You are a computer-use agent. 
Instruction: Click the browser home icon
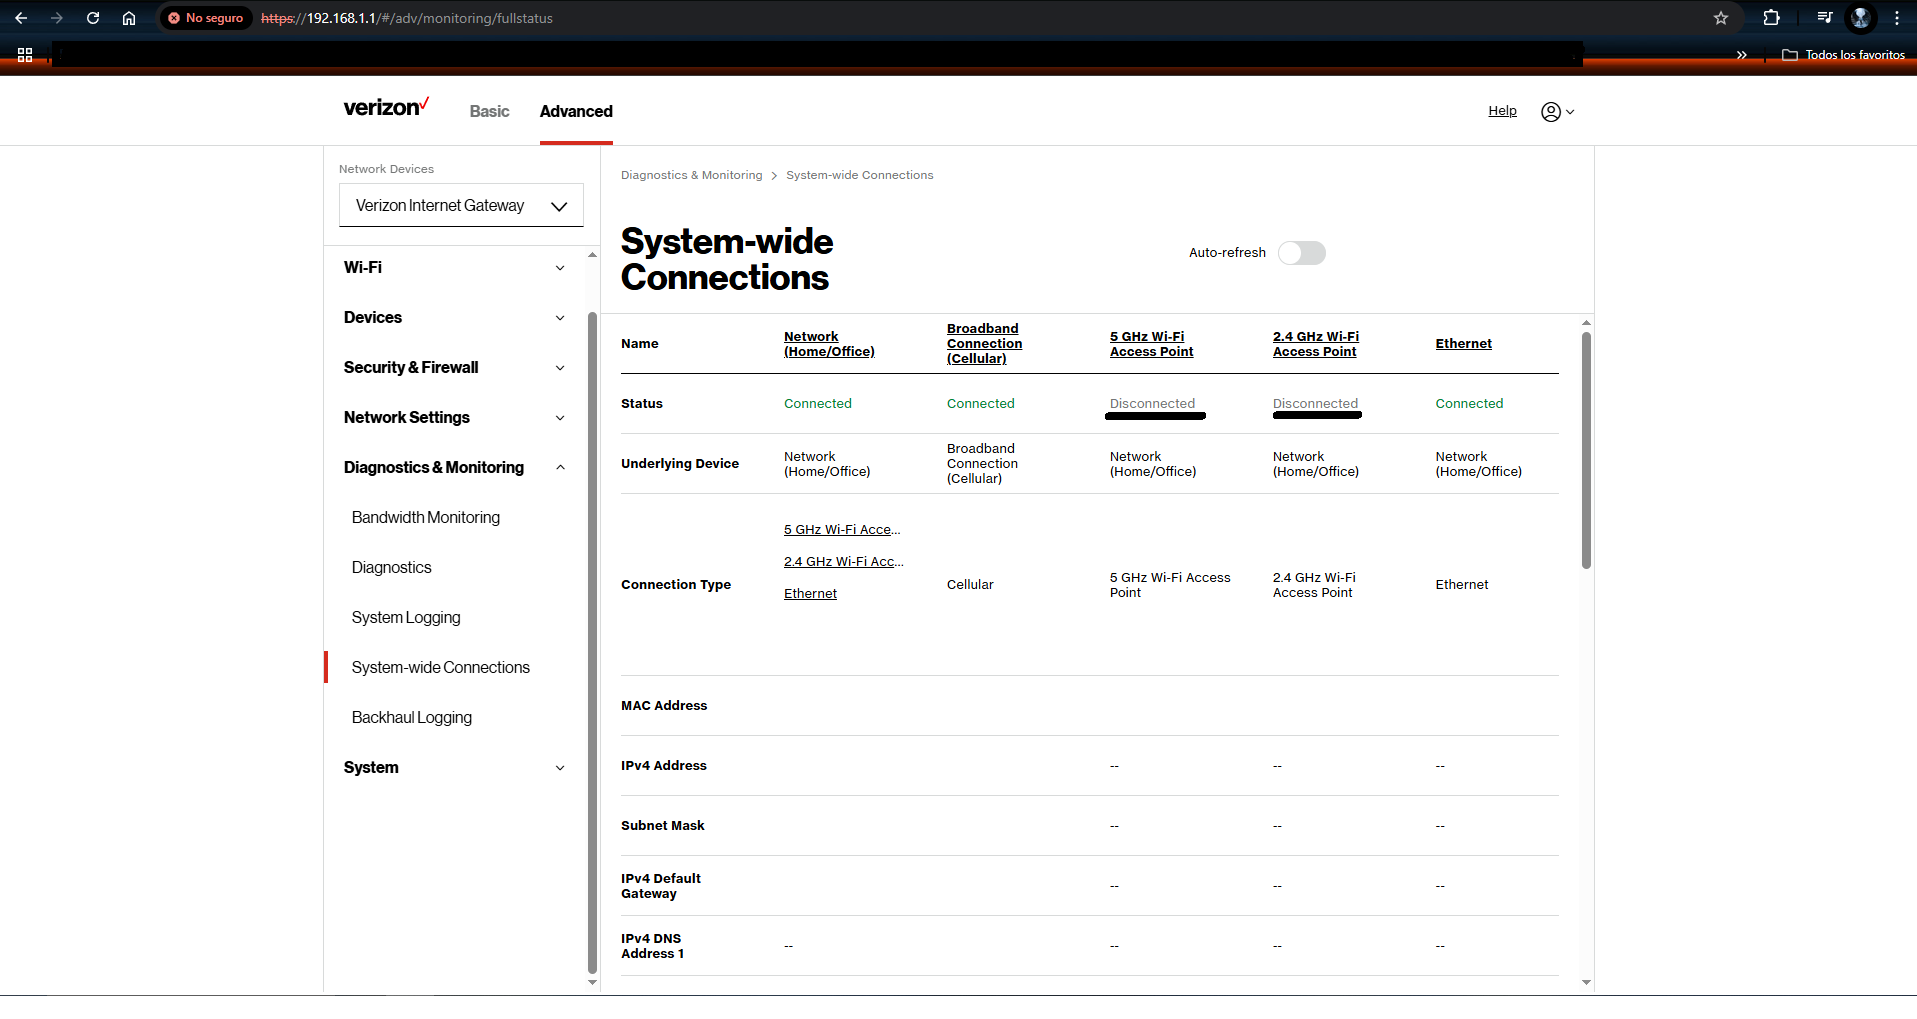coord(129,18)
